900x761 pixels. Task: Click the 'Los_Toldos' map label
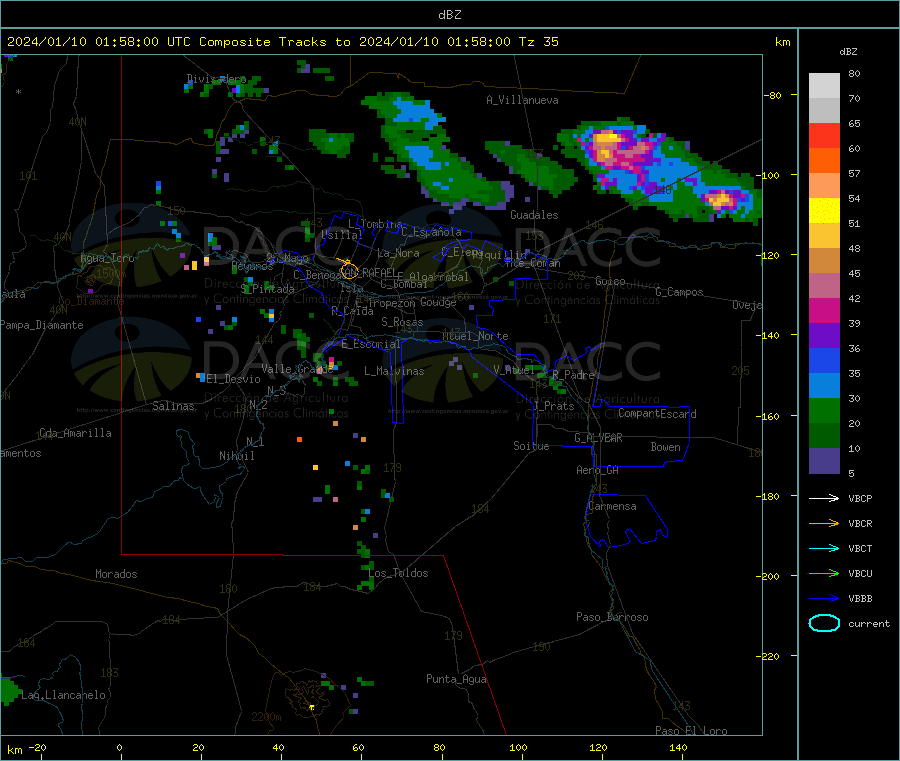pos(398,573)
